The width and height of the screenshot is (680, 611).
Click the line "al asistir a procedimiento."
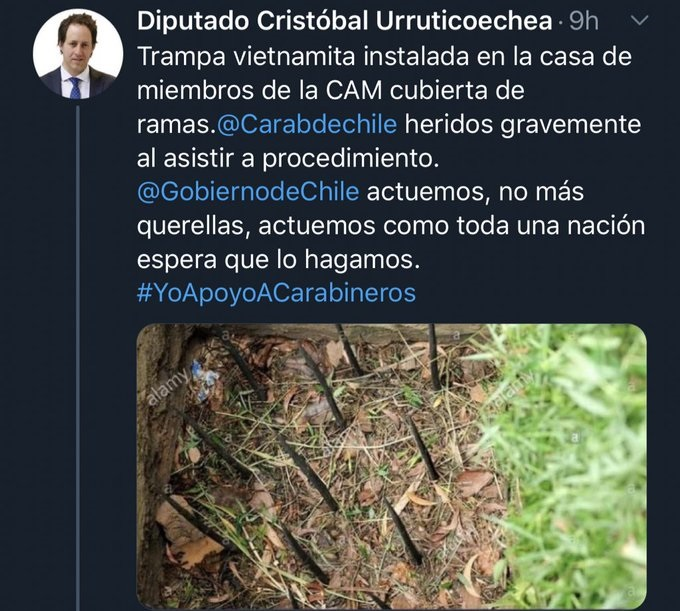(288, 158)
